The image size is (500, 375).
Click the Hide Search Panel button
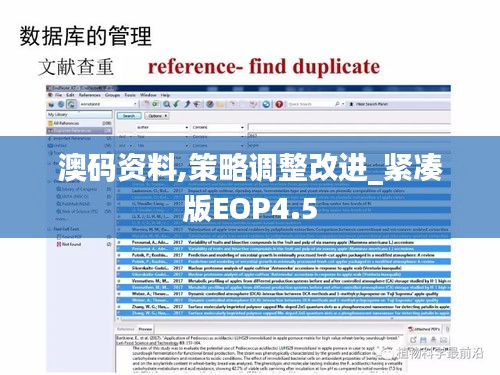coord(368,104)
